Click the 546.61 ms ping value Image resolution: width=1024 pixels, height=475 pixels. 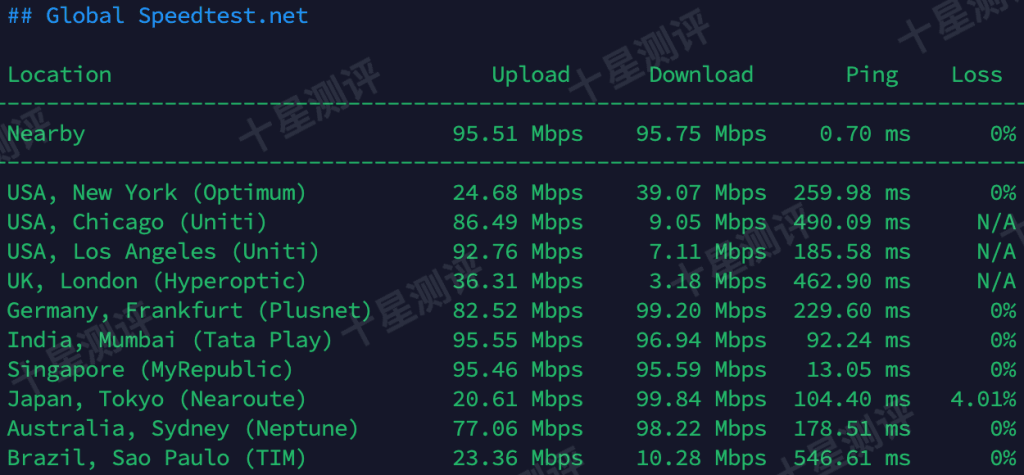coord(851,459)
